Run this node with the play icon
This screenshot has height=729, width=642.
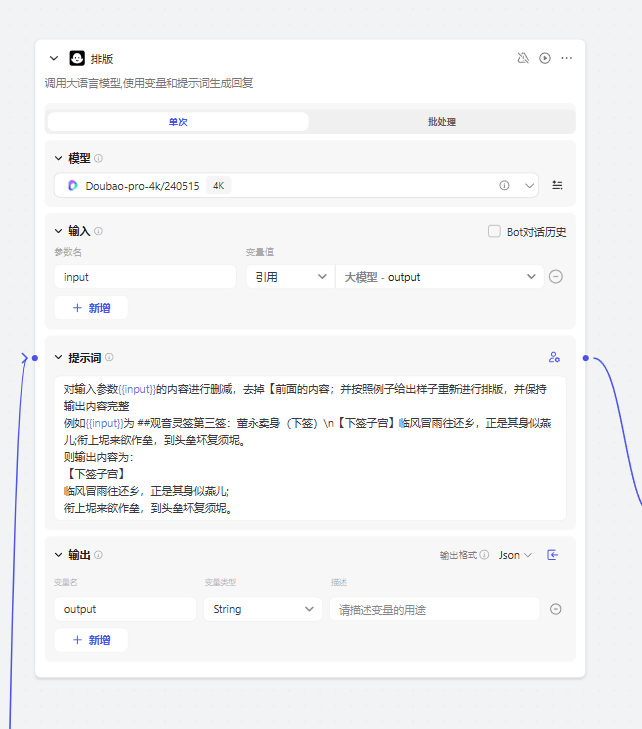[545, 58]
